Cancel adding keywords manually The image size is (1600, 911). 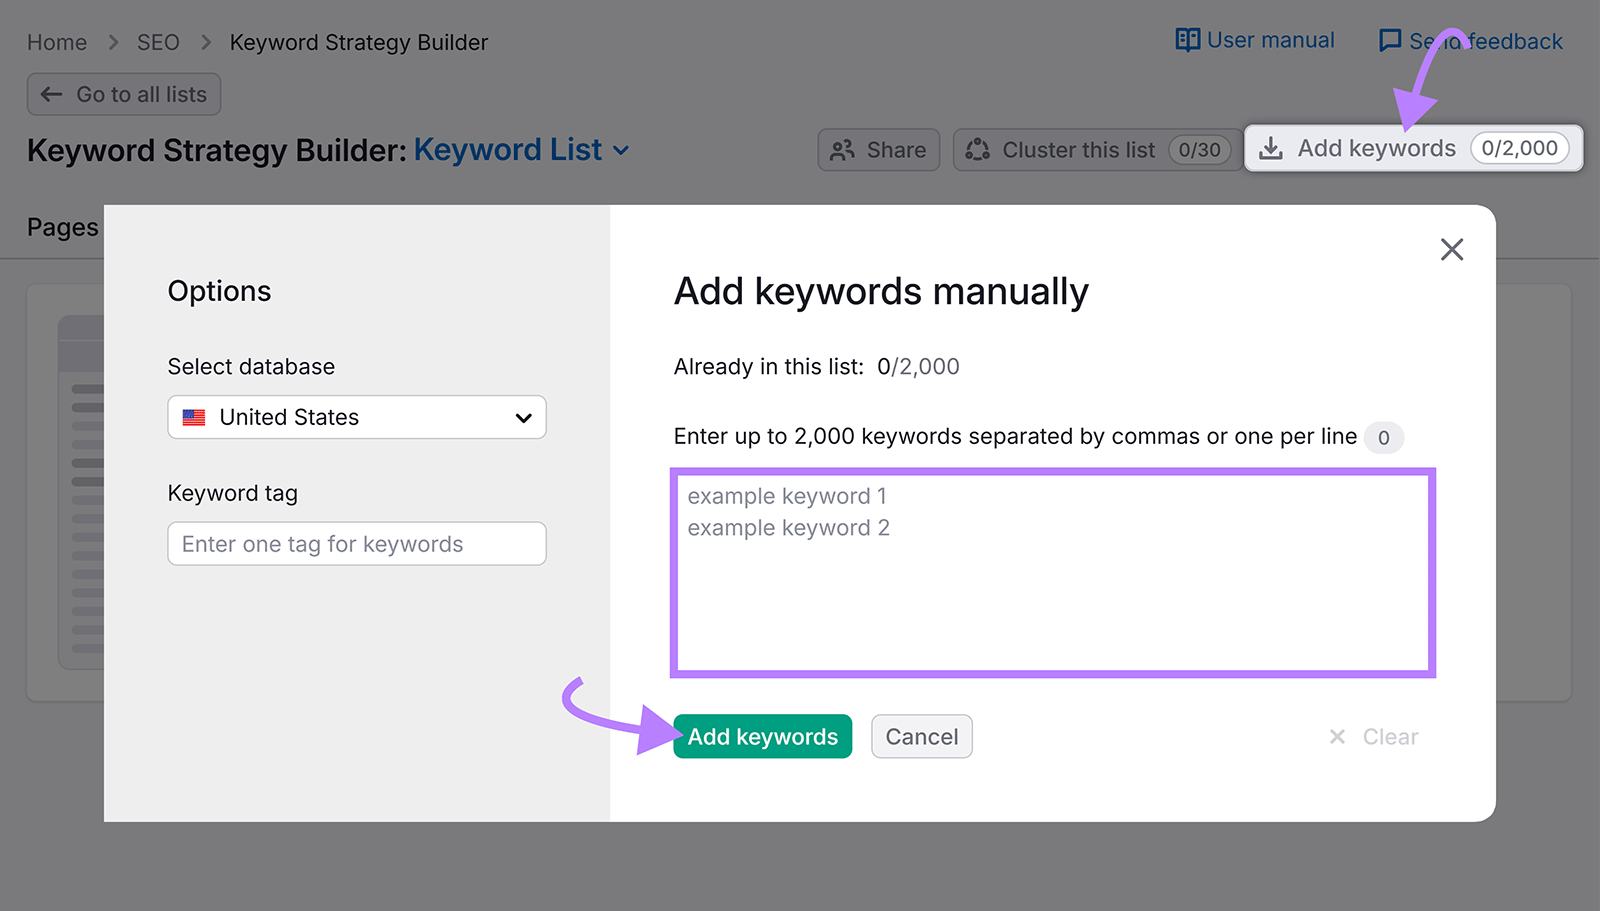pyautogui.click(x=921, y=736)
